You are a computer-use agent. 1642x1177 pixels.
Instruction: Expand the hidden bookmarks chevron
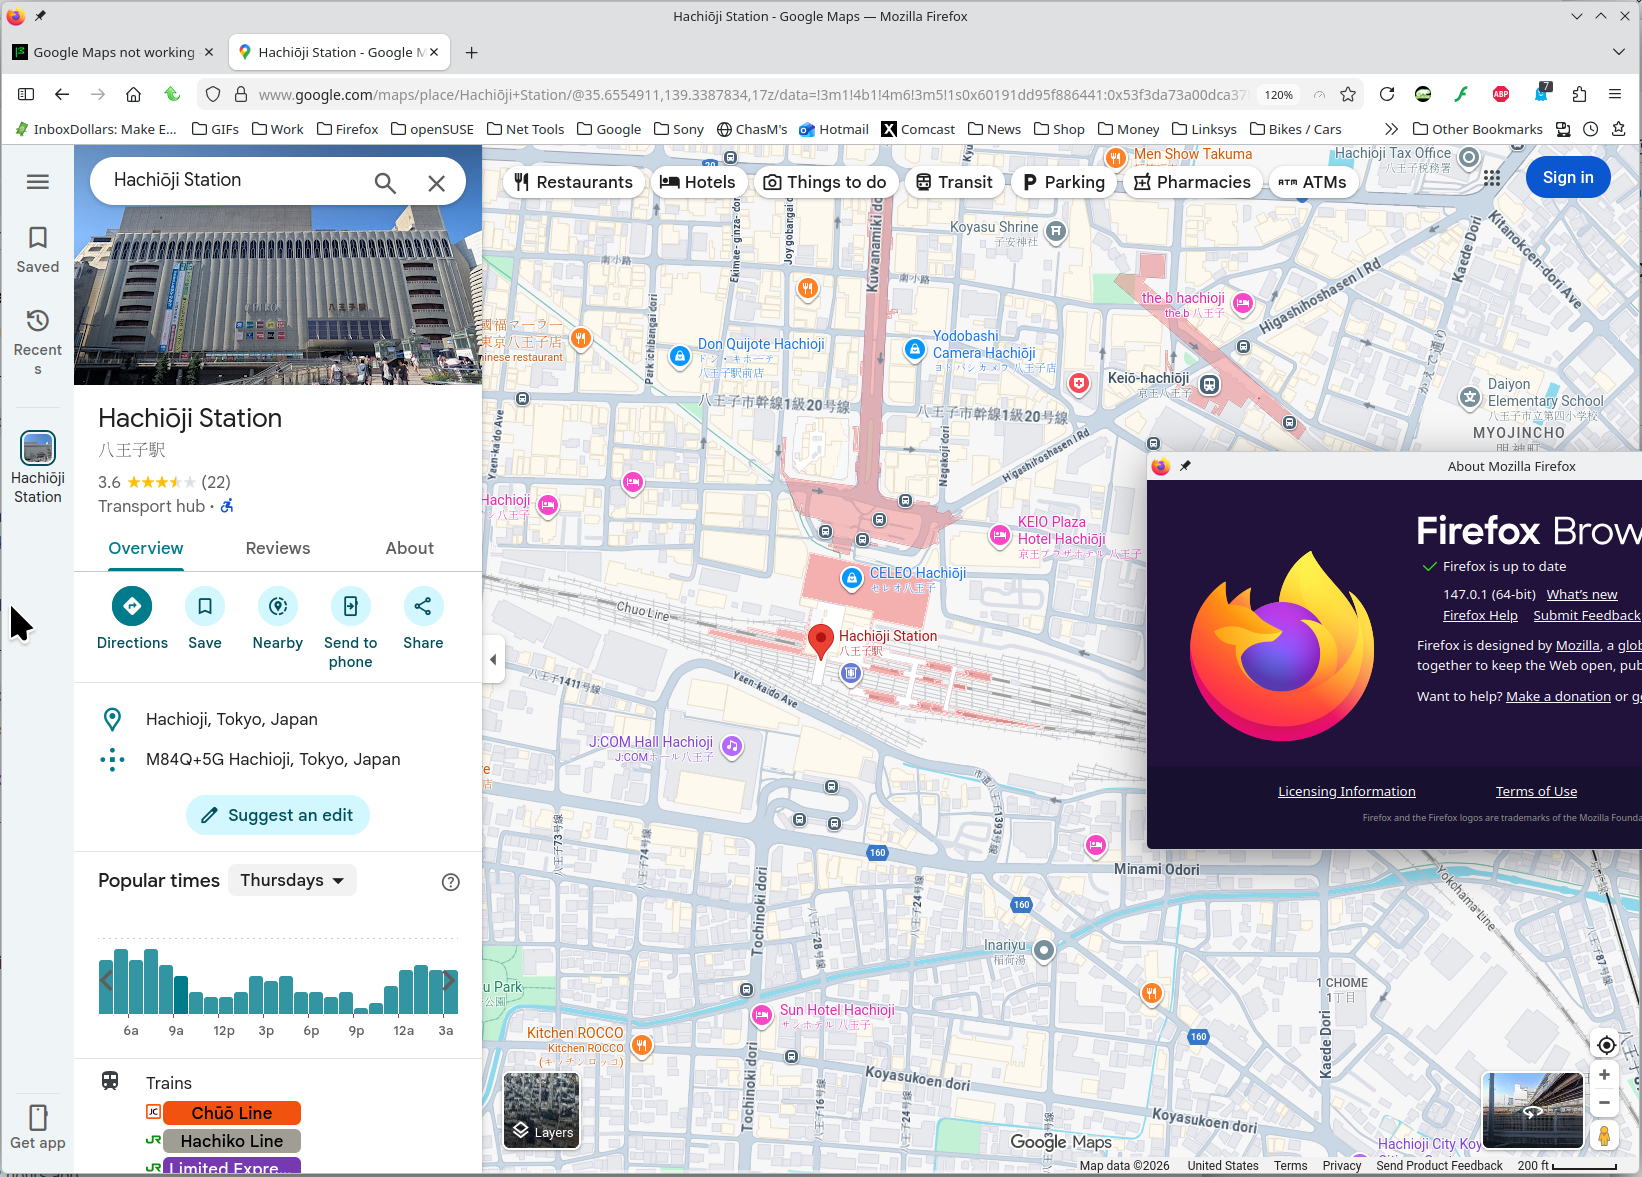coord(1390,129)
